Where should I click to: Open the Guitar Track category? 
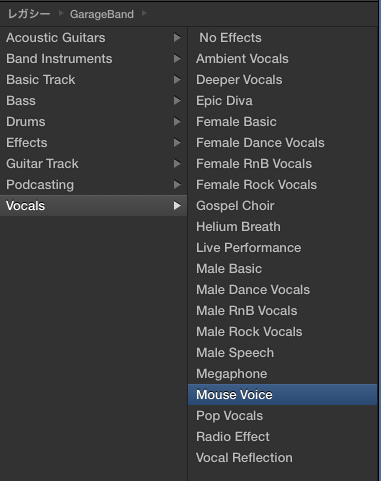(93, 164)
